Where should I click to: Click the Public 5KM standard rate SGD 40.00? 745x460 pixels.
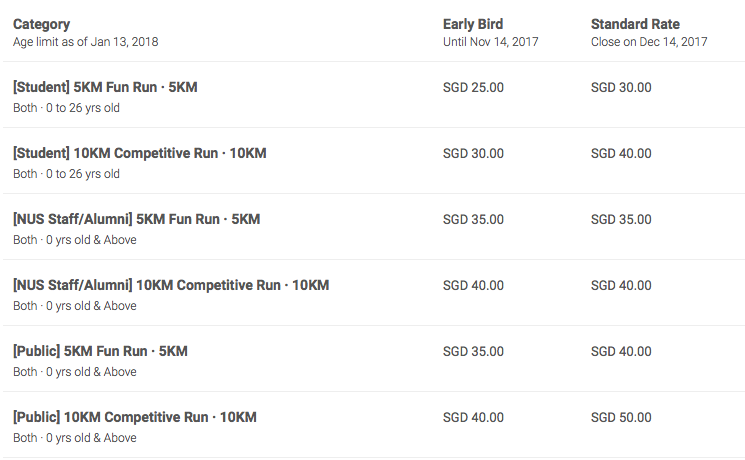click(621, 352)
